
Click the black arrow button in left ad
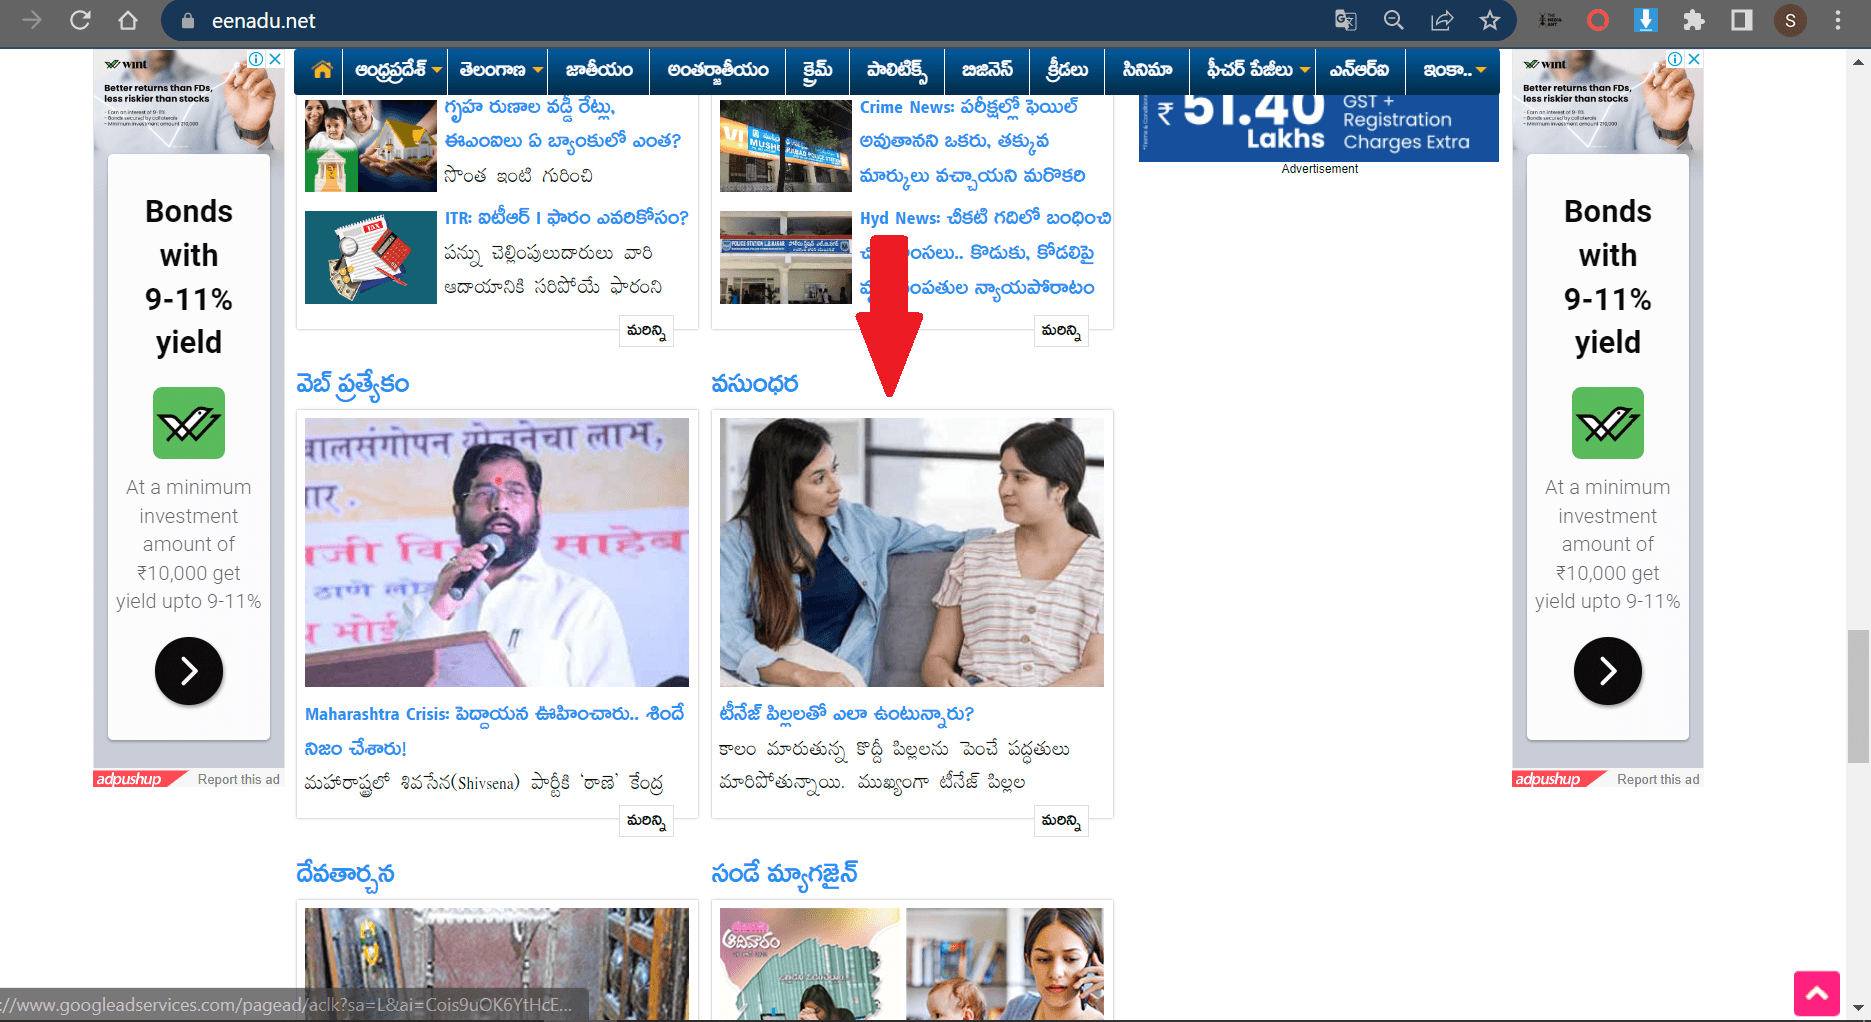click(x=189, y=671)
